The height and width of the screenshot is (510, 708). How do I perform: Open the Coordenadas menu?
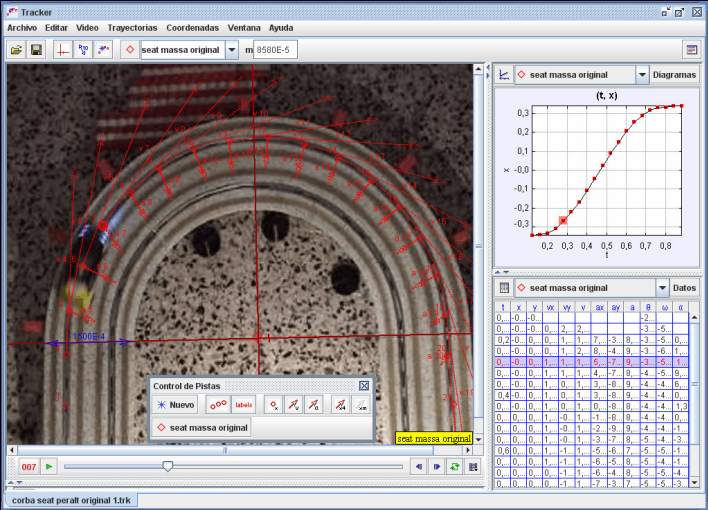[x=195, y=27]
